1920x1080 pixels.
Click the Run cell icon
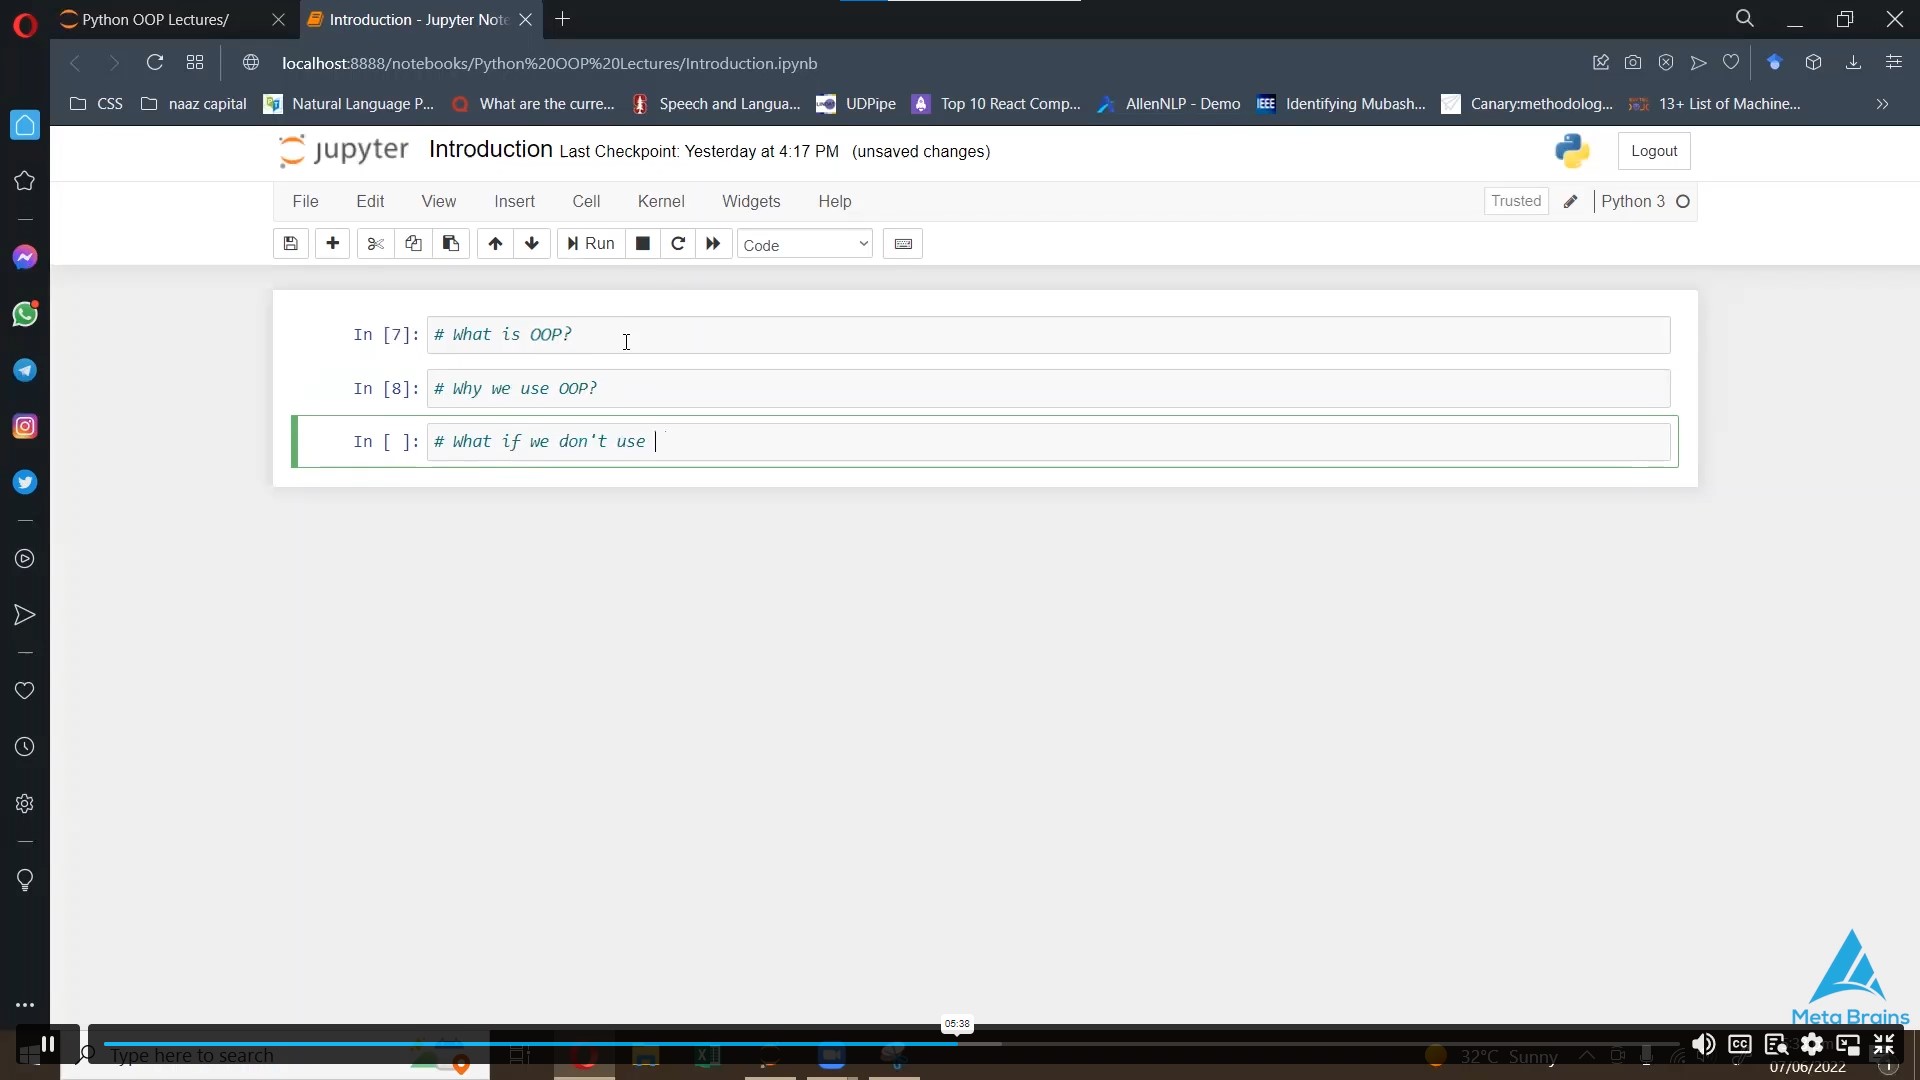[589, 243]
